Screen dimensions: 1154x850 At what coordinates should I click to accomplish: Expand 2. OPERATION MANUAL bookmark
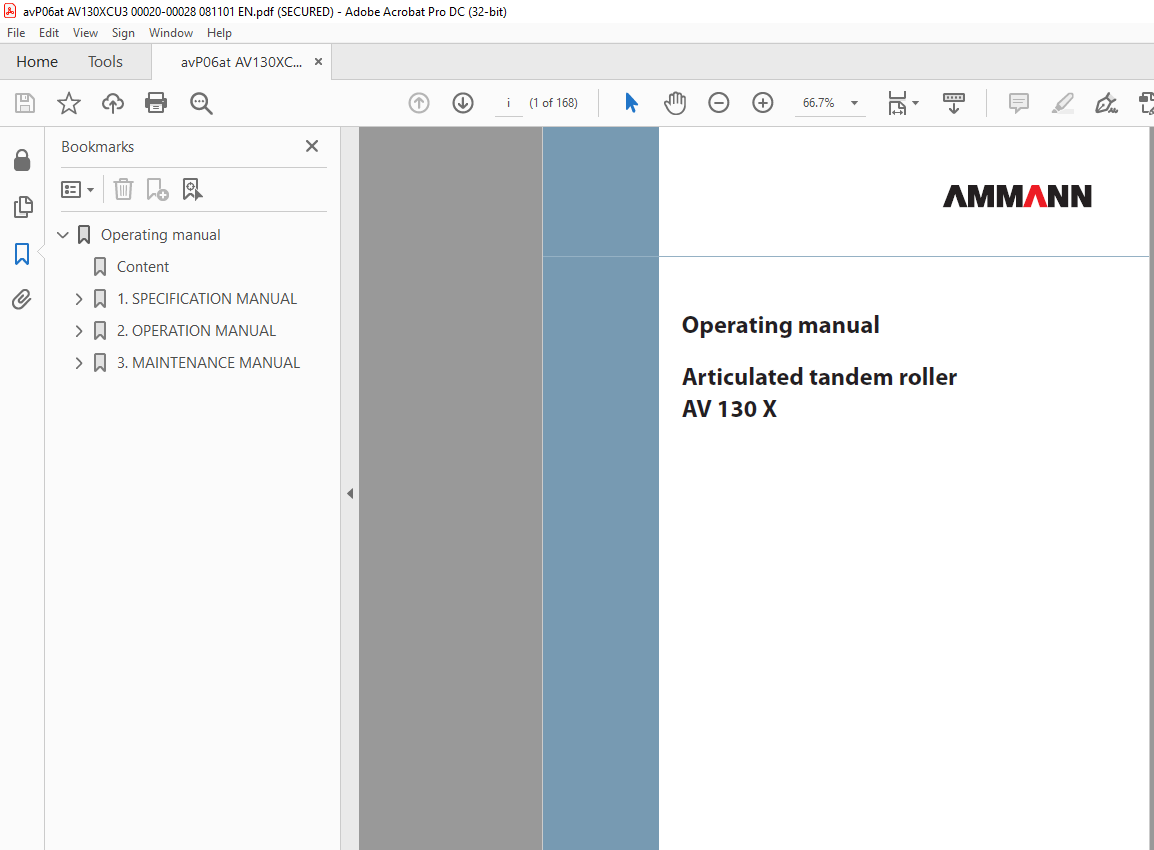(x=79, y=331)
